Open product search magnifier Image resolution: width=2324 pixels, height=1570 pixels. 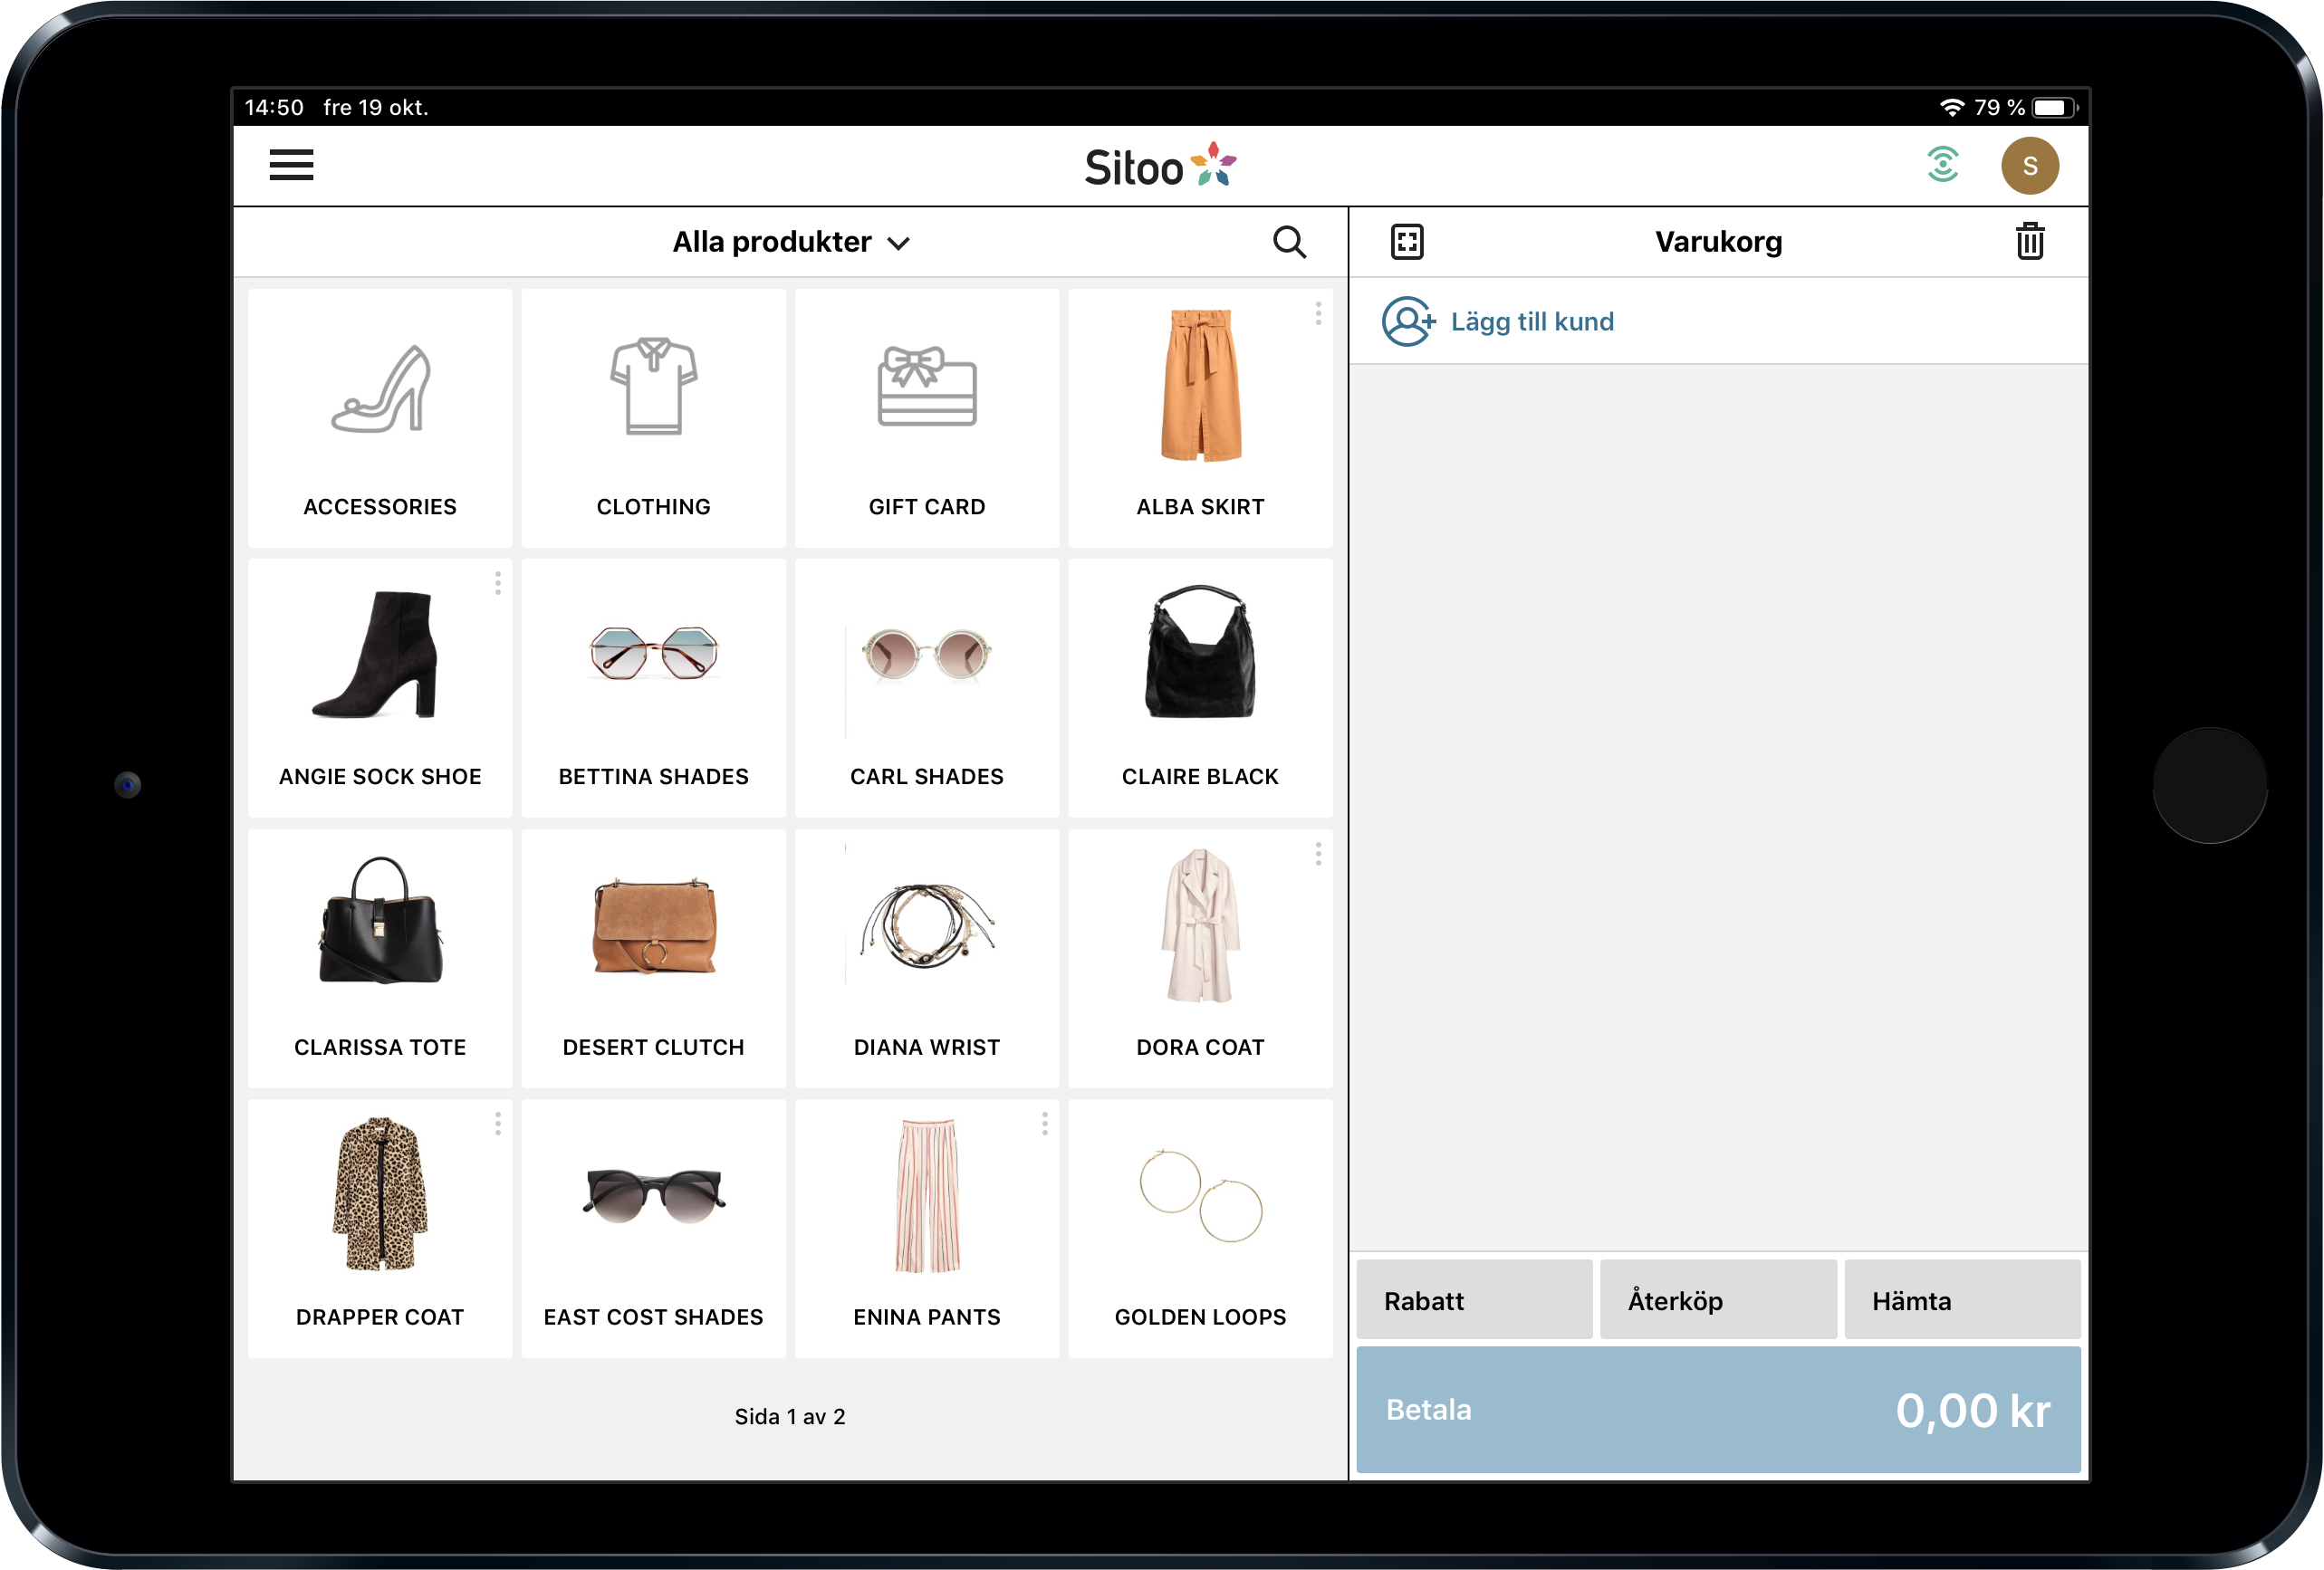(x=1289, y=242)
